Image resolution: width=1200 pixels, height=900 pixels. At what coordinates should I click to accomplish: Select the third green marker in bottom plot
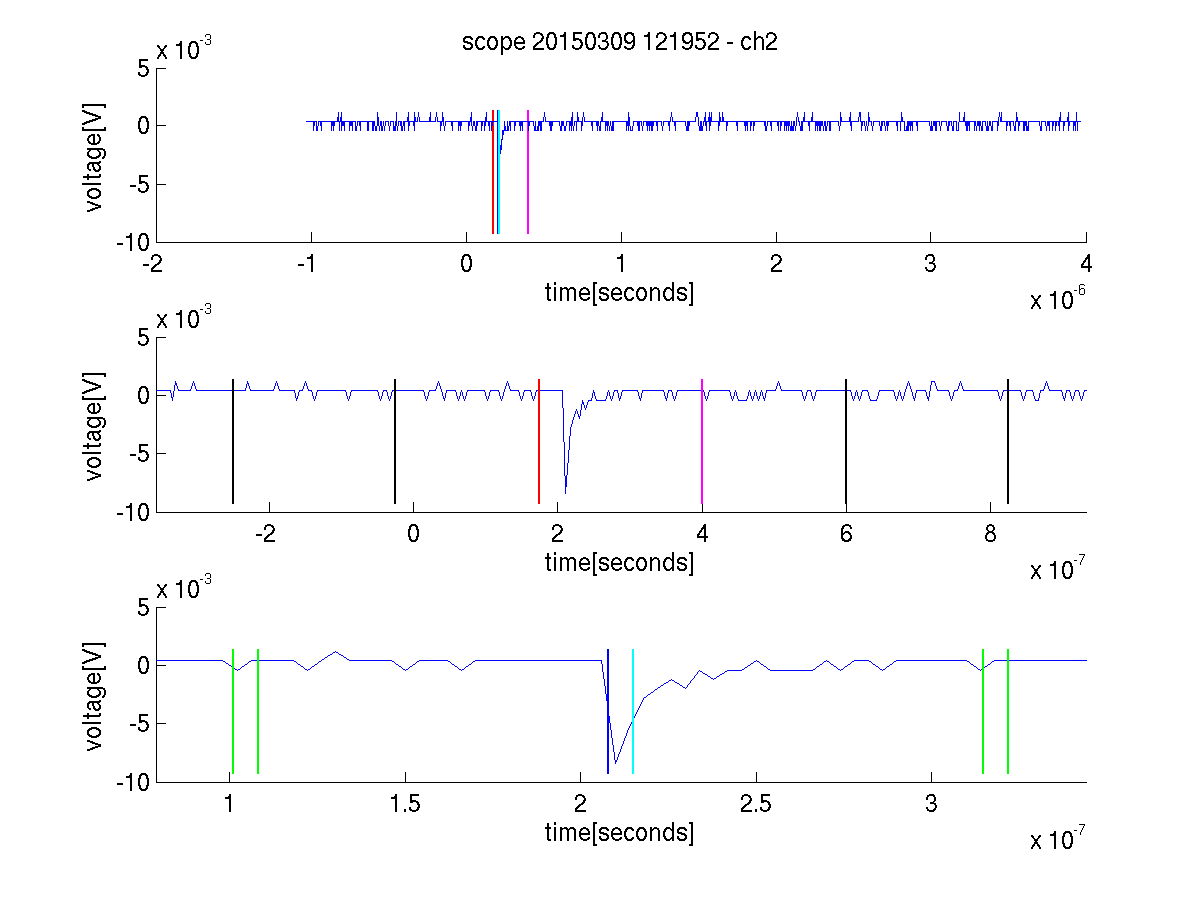(x=983, y=711)
